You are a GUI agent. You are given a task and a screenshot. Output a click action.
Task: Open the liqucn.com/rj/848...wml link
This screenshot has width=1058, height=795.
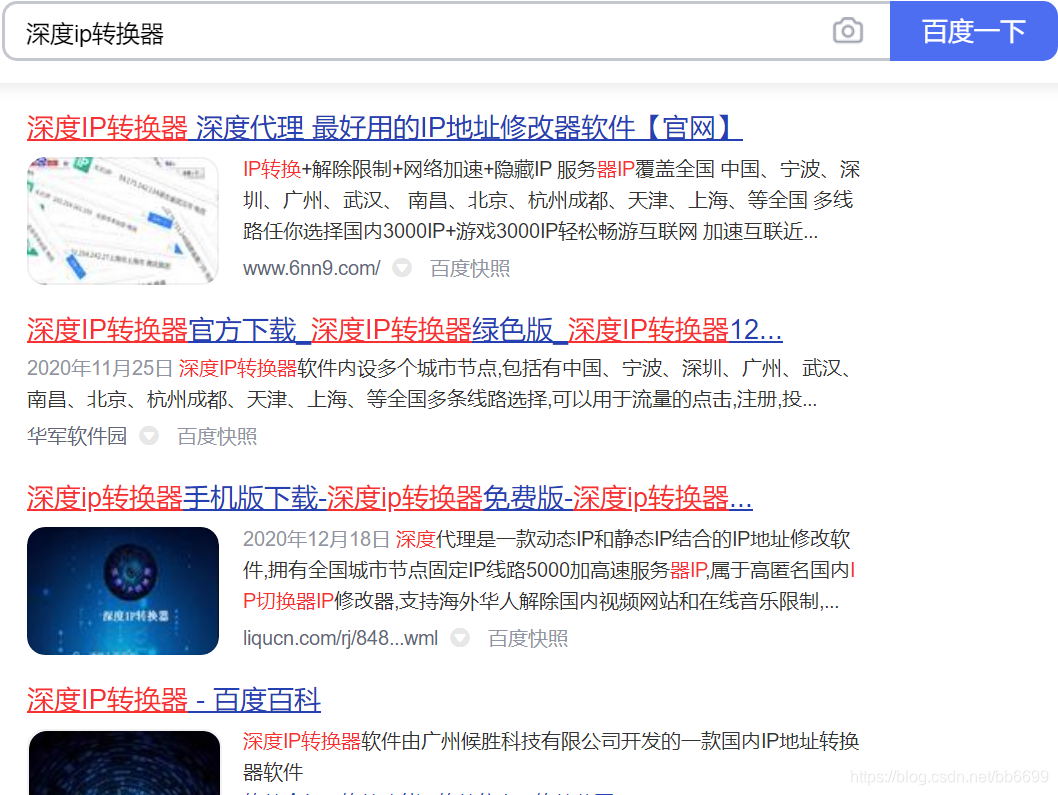[341, 638]
